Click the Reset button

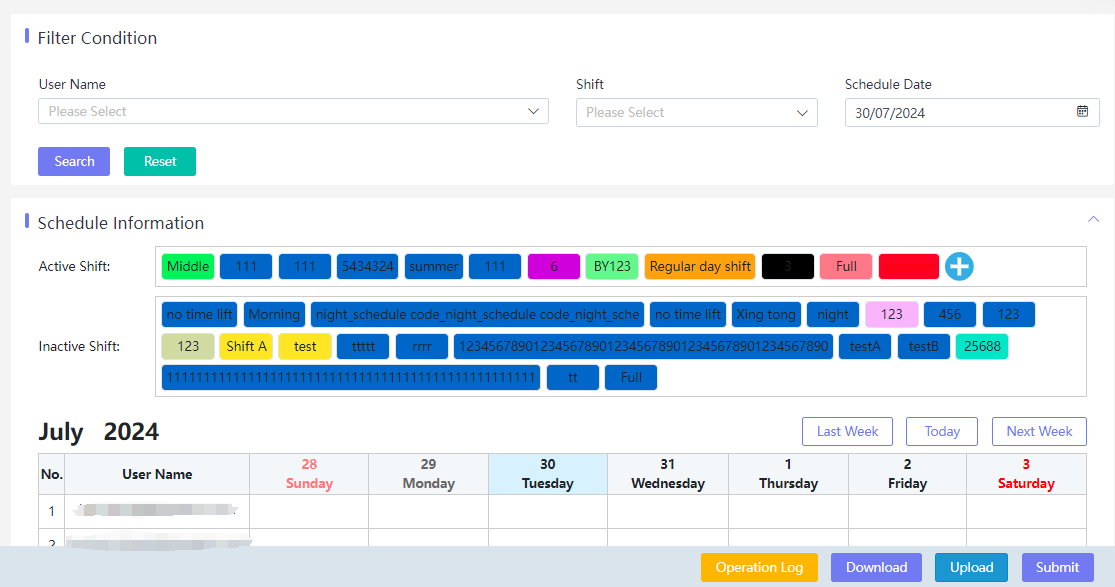(x=160, y=162)
